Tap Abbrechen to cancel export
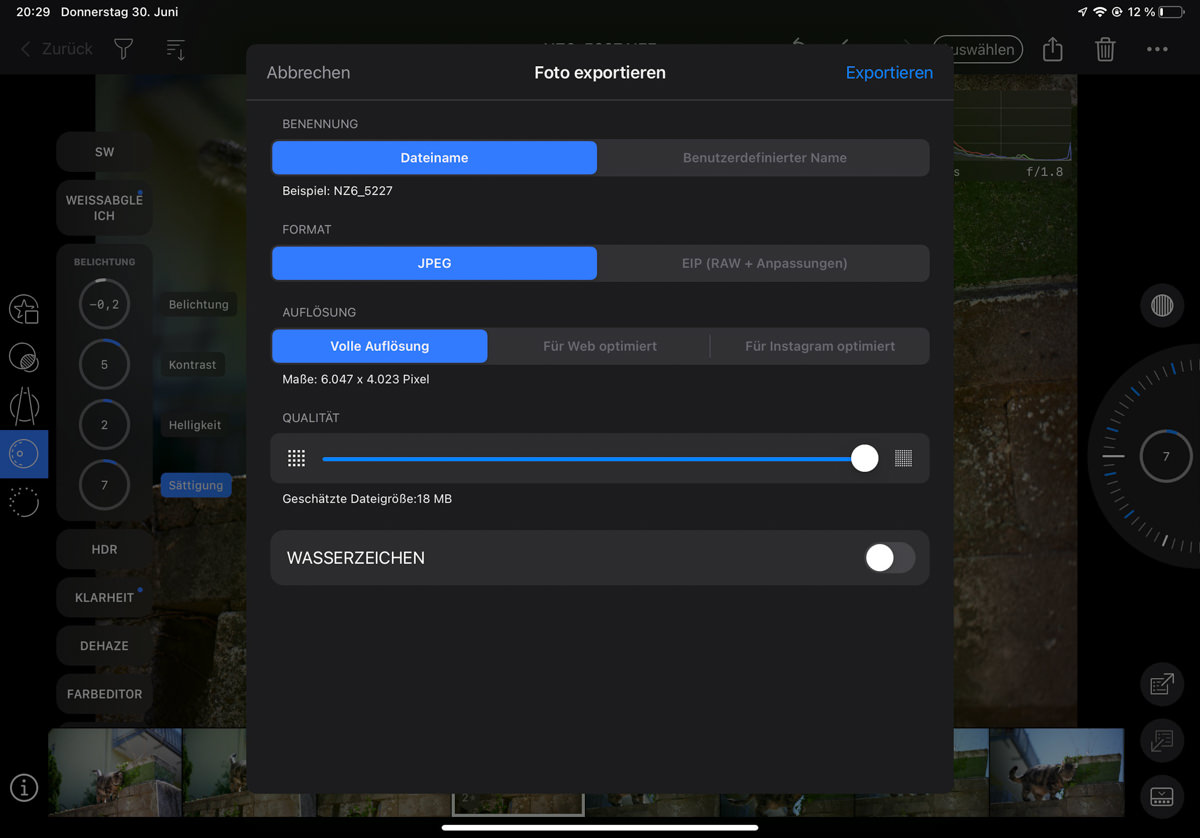This screenshot has width=1200, height=838. click(308, 72)
